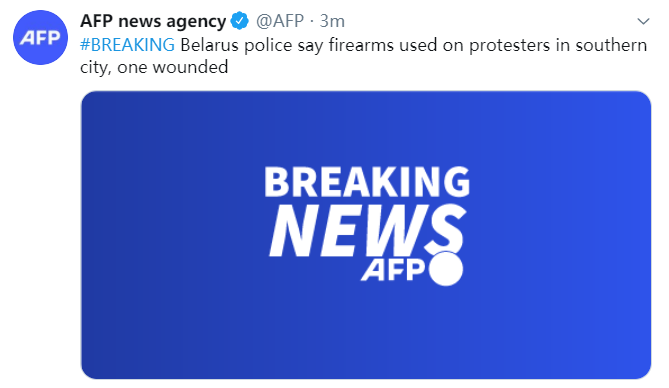Visit the AFP news agency display name
Image resolution: width=669 pixels, height=388 pixels.
[x=153, y=21]
